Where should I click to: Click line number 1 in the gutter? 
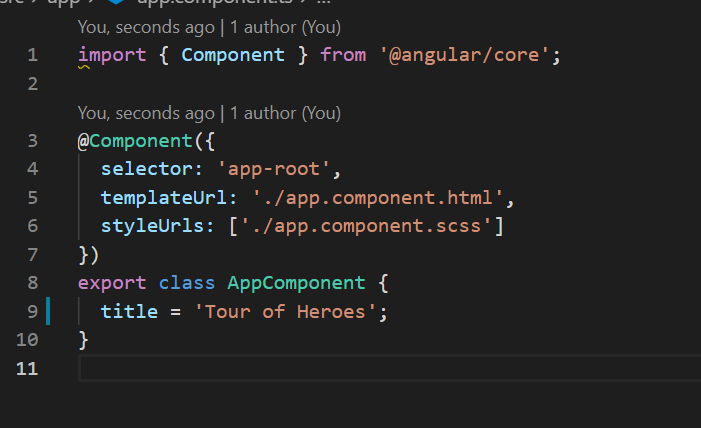33,55
